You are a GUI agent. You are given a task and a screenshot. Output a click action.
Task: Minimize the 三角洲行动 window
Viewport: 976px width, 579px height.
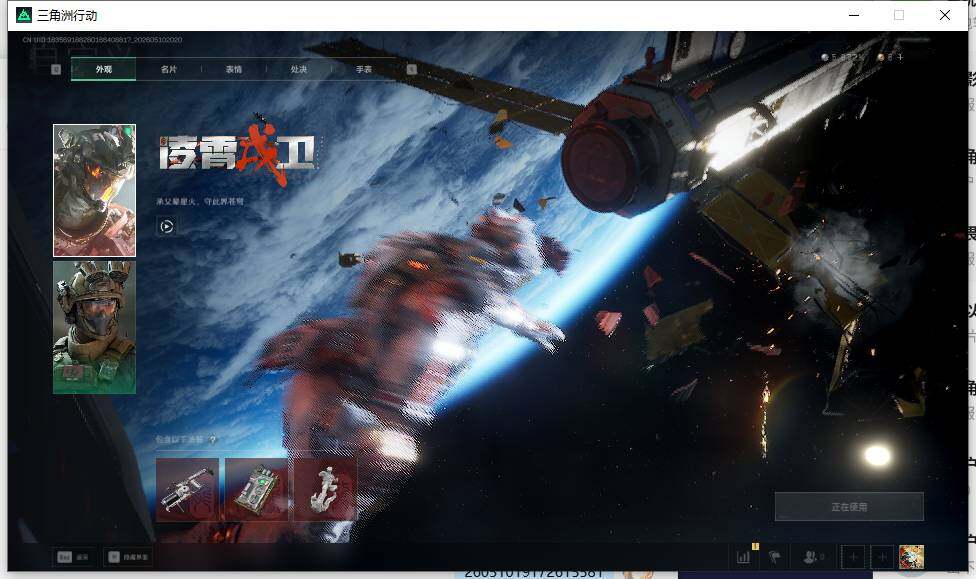coord(854,15)
